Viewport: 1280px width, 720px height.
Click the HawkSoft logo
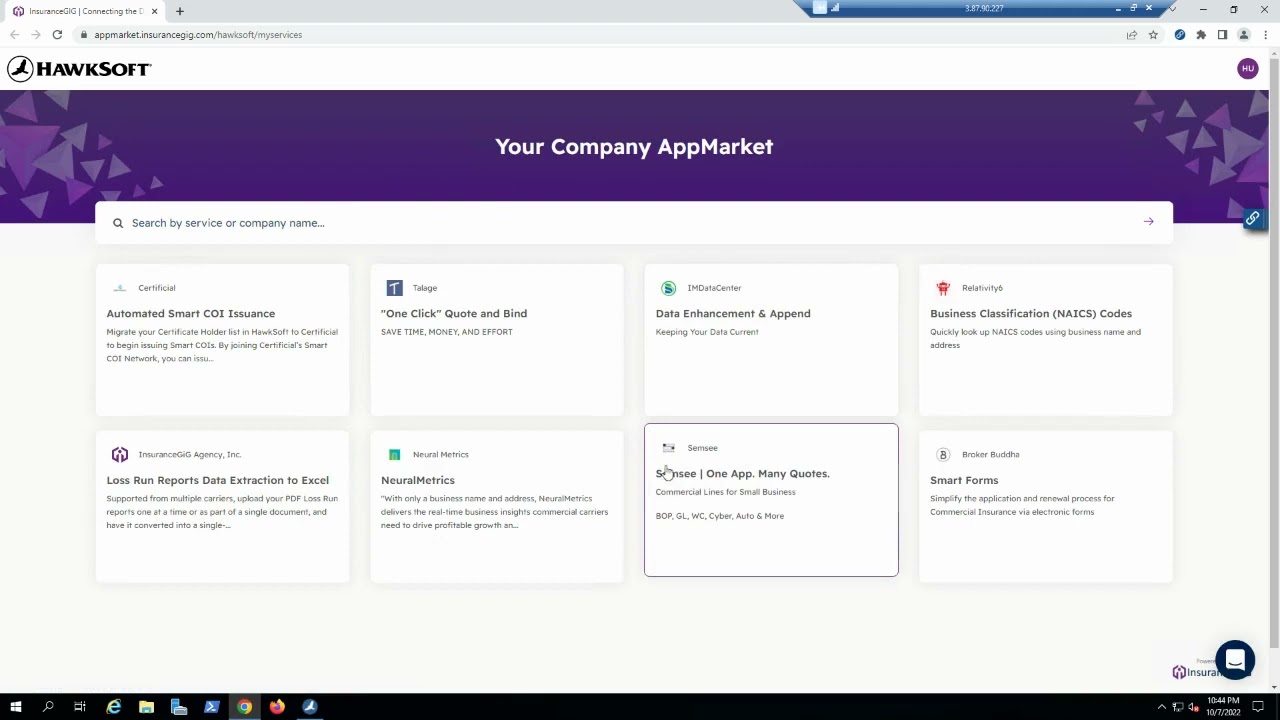tap(79, 69)
